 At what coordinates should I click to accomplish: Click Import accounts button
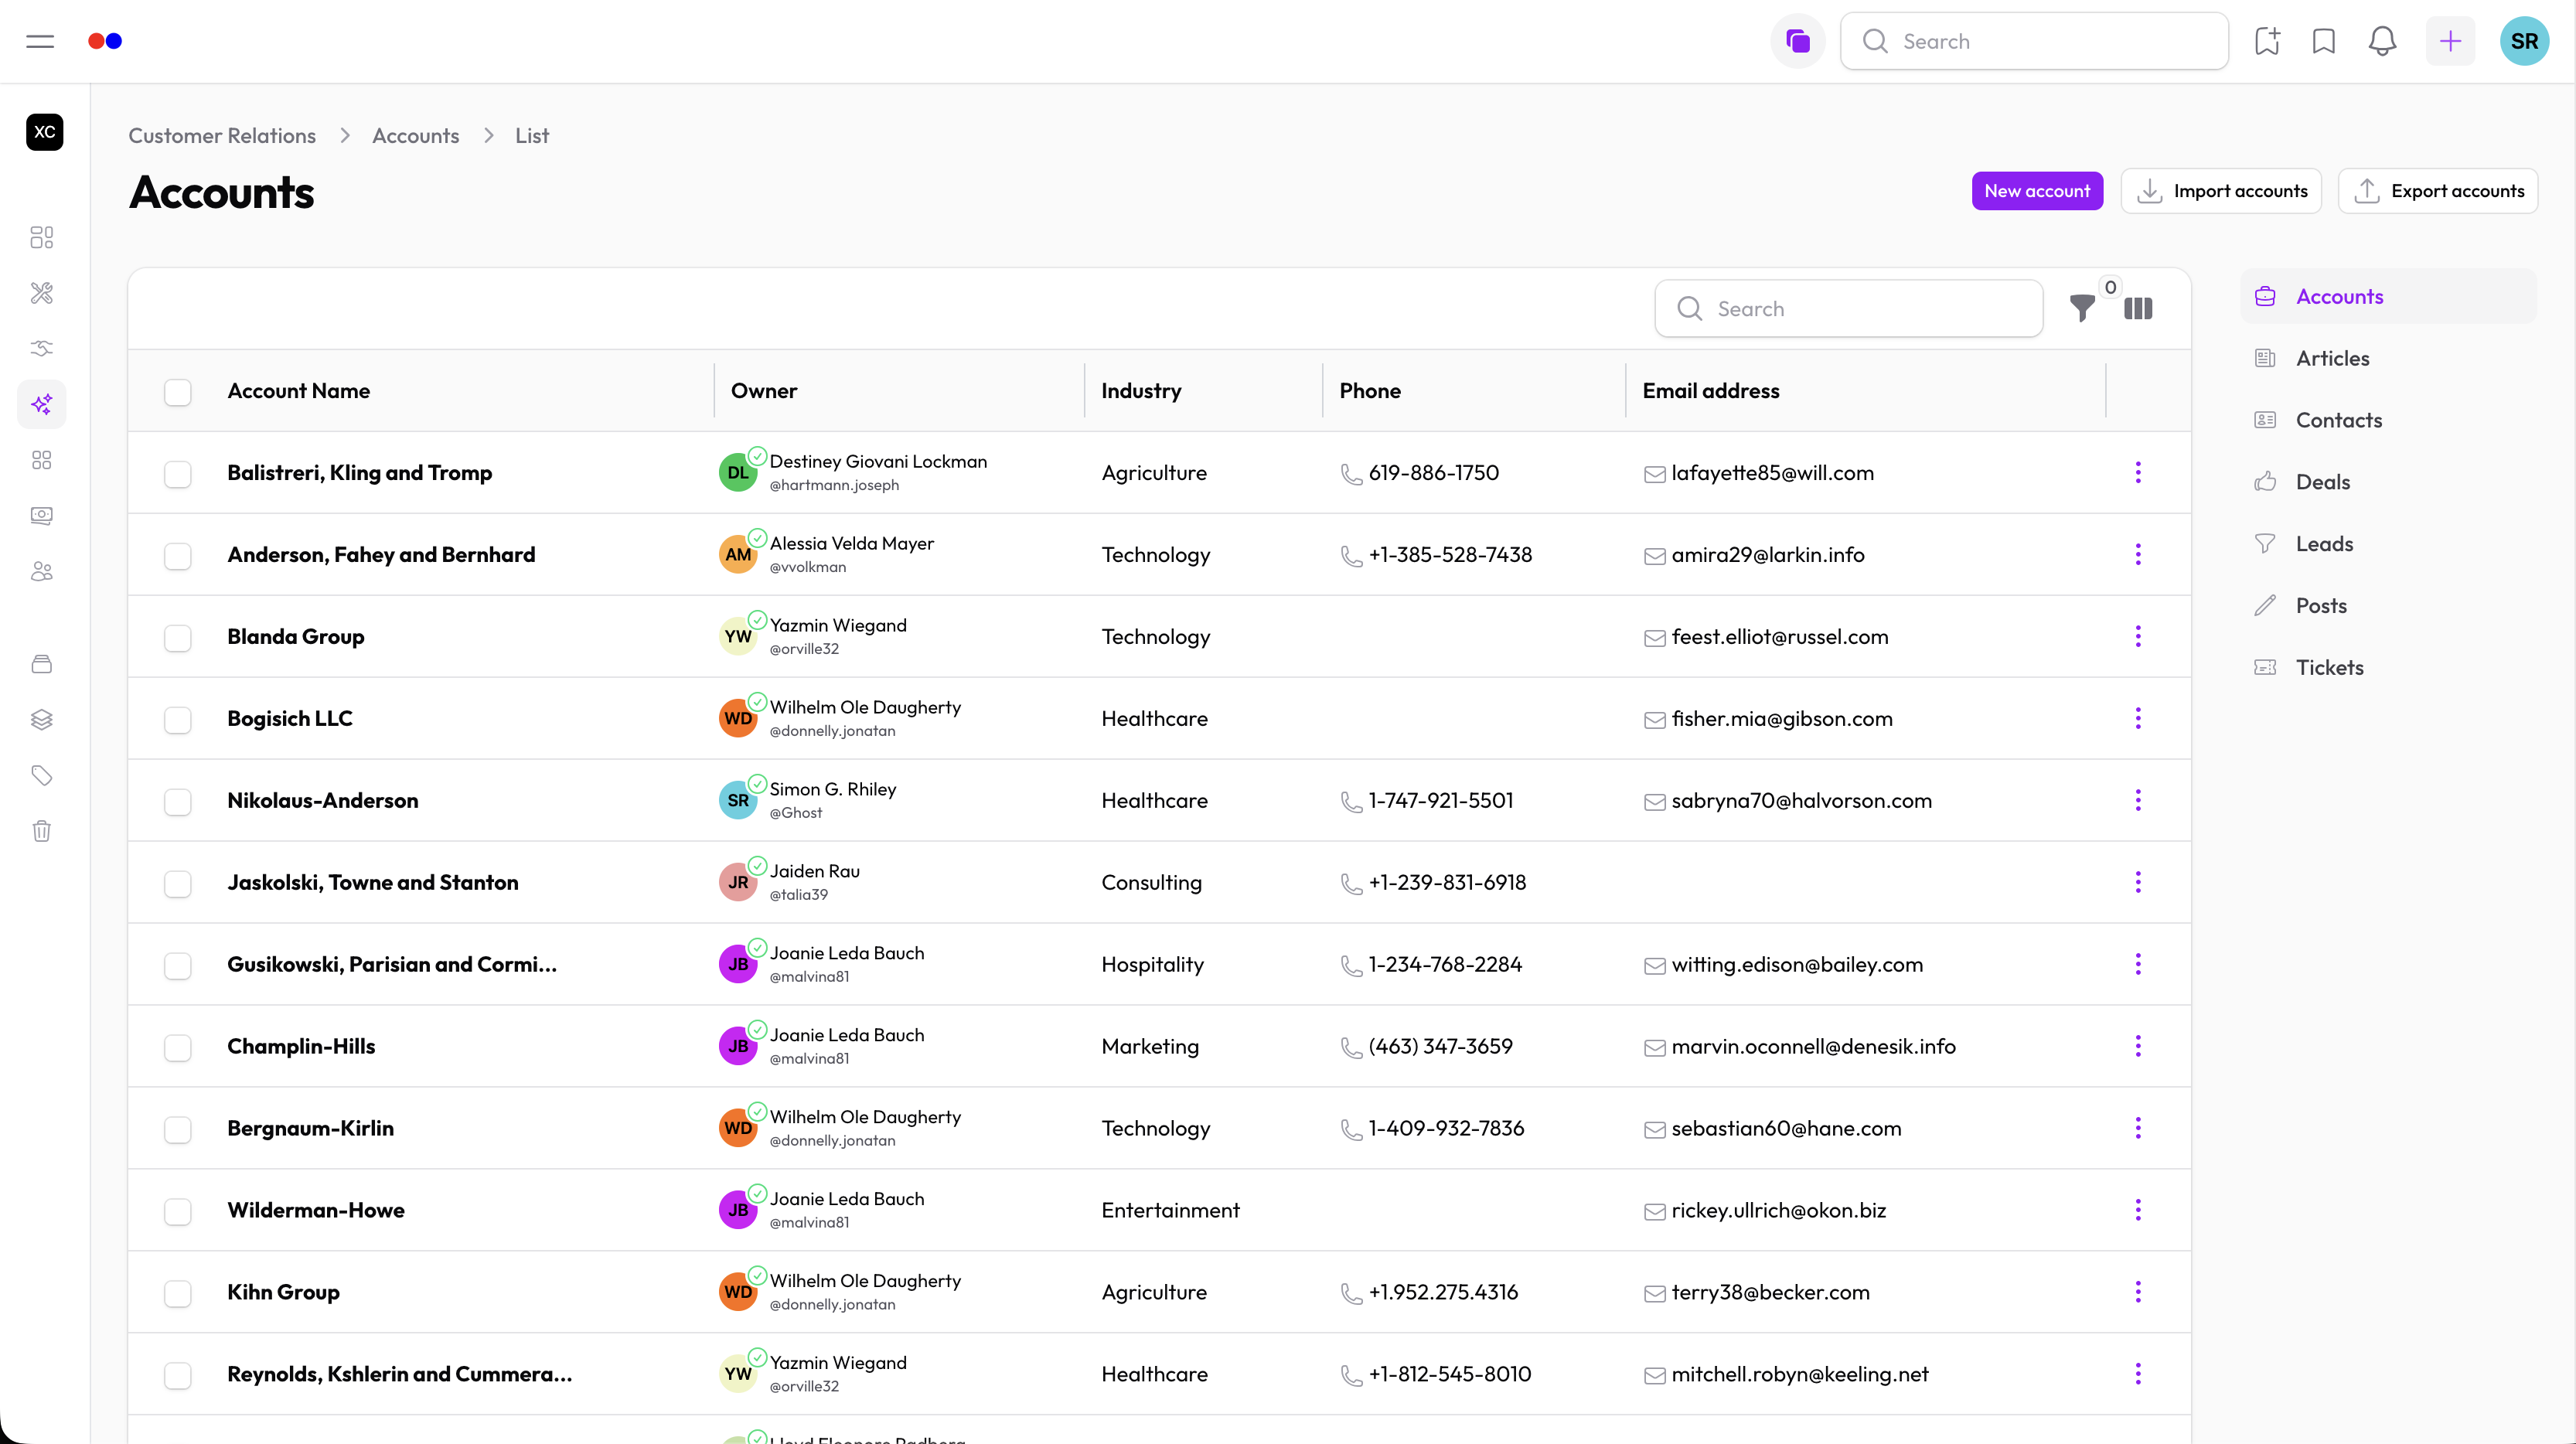pos(2221,191)
